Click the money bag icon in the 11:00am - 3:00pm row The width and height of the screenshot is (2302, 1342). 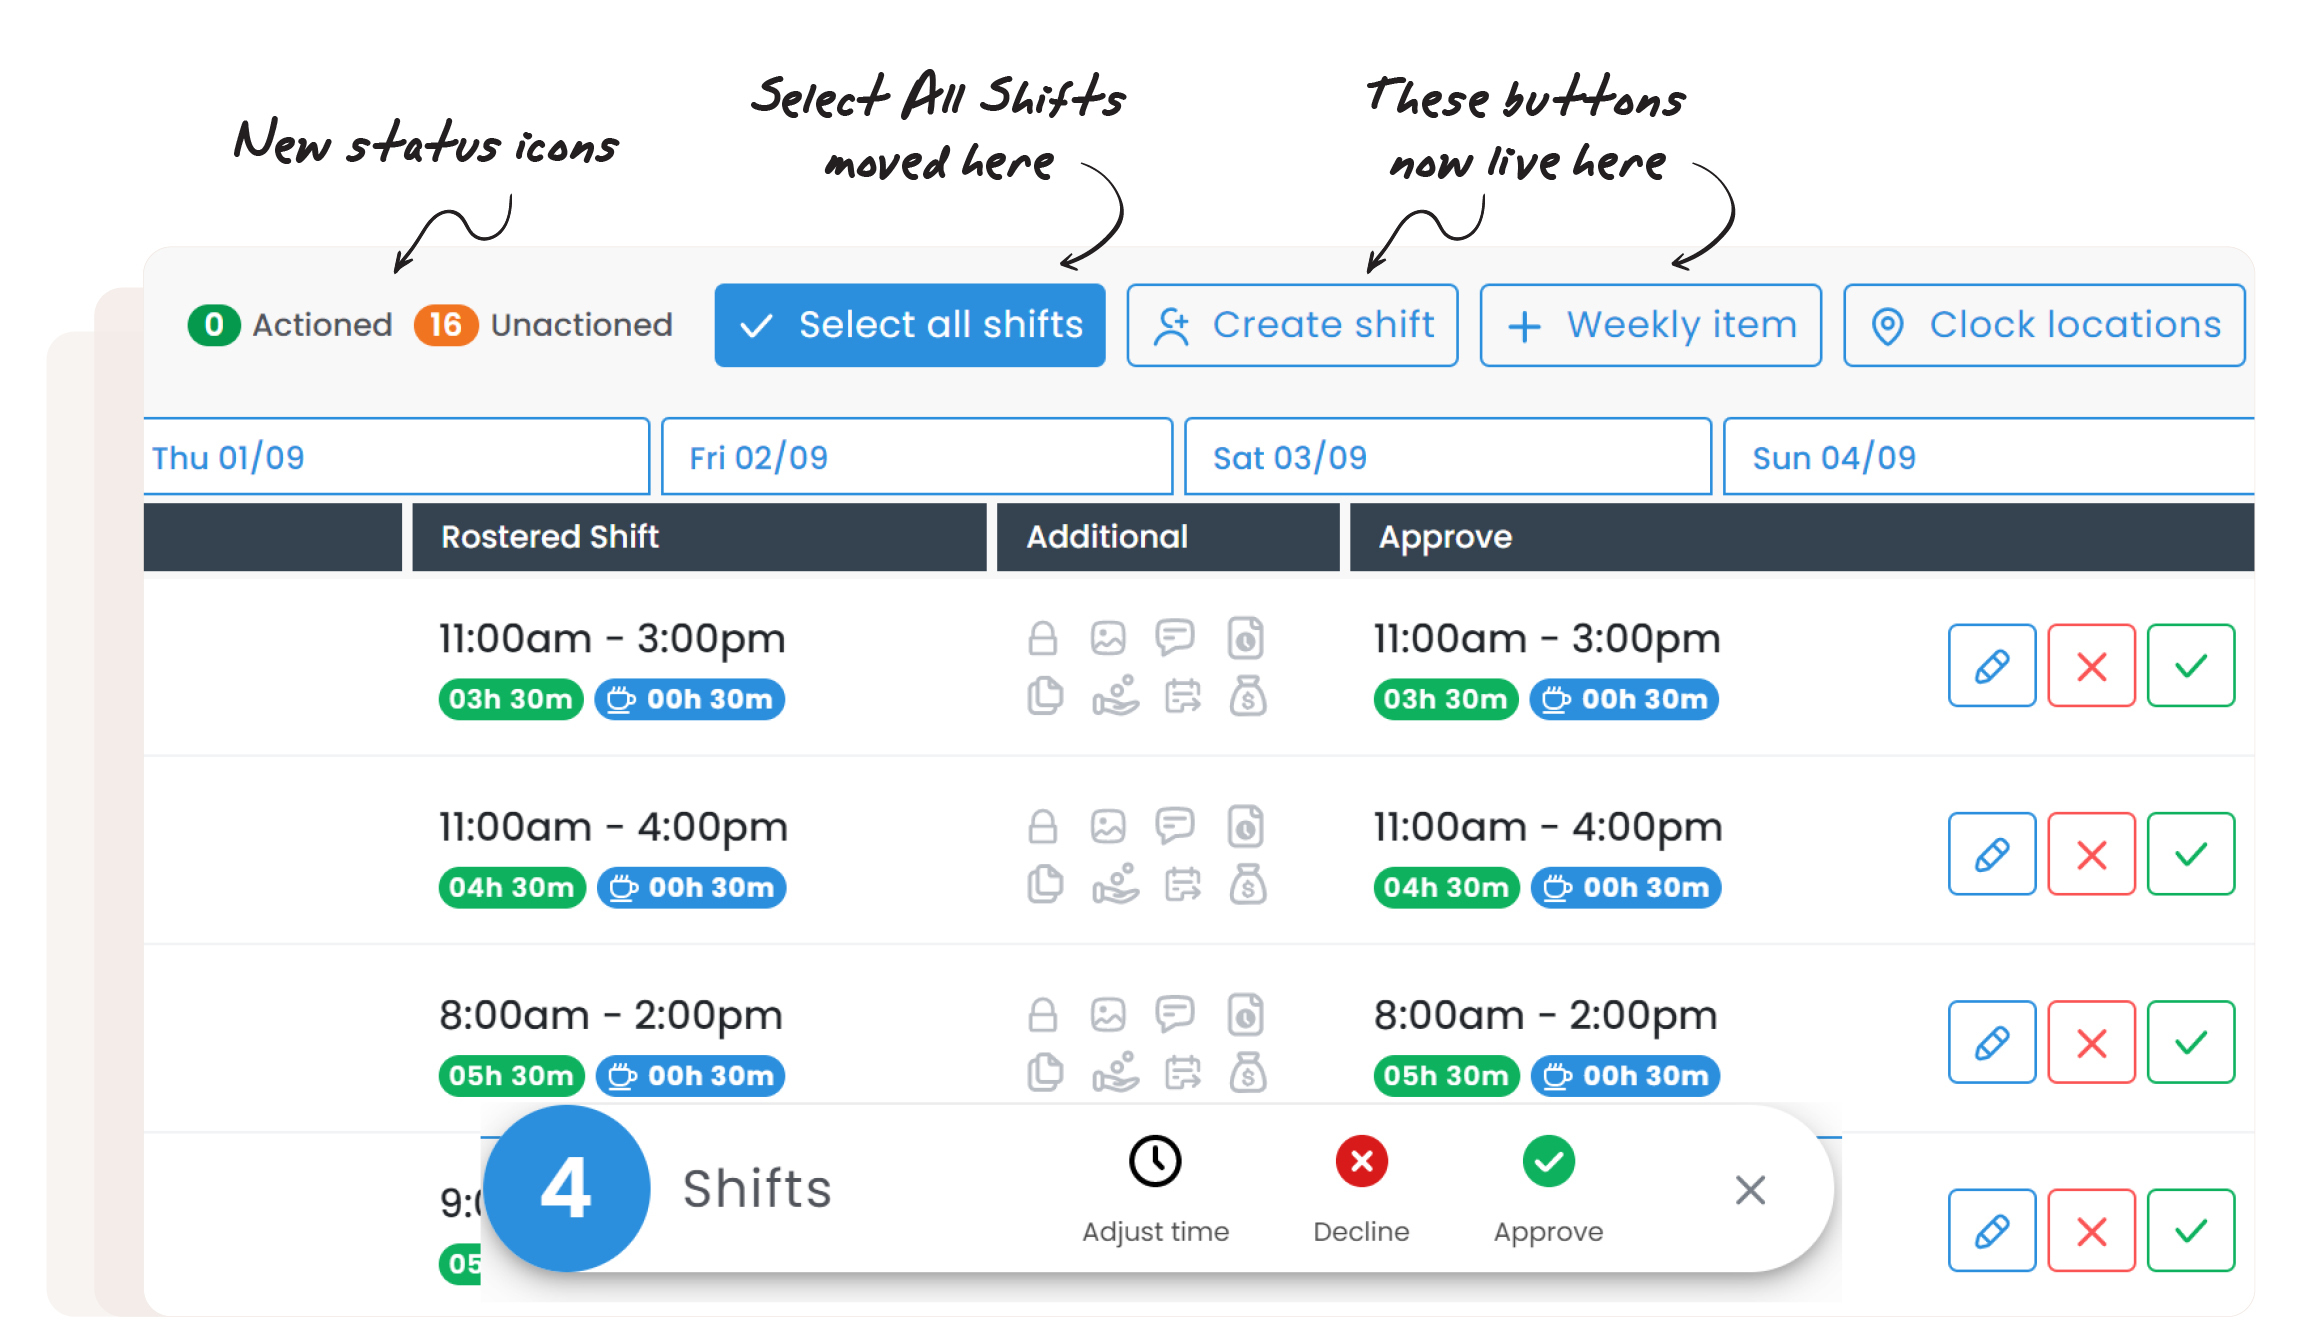tap(1248, 696)
